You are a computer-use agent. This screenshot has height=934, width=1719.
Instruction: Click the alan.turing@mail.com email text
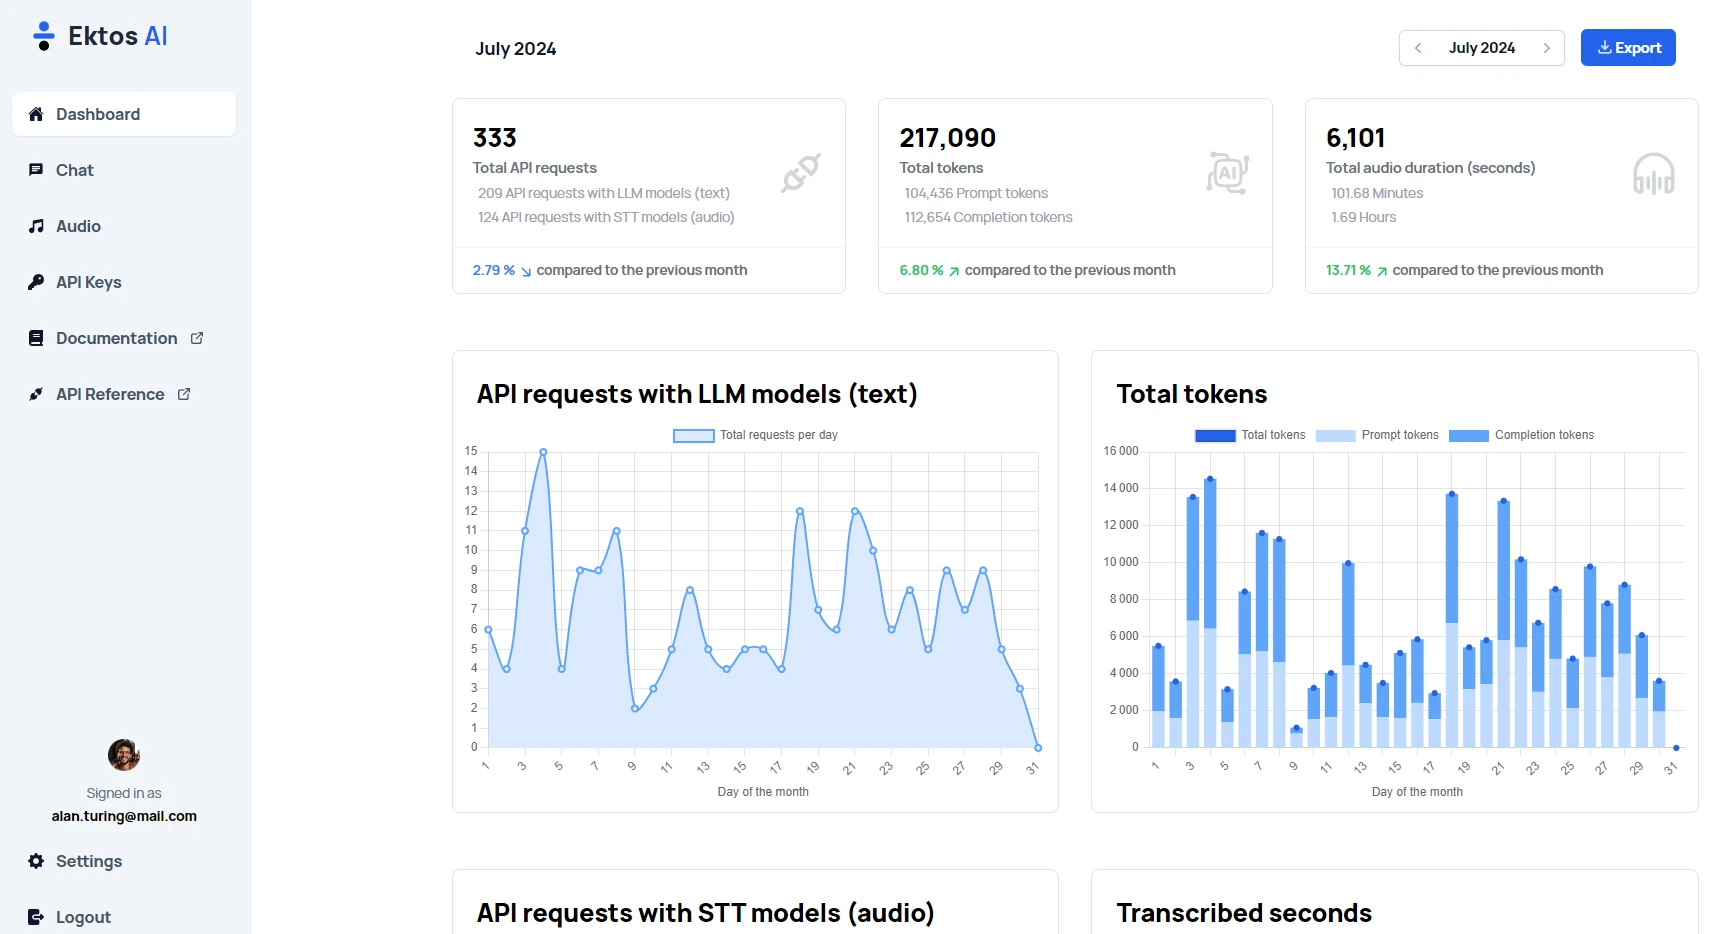click(x=124, y=816)
